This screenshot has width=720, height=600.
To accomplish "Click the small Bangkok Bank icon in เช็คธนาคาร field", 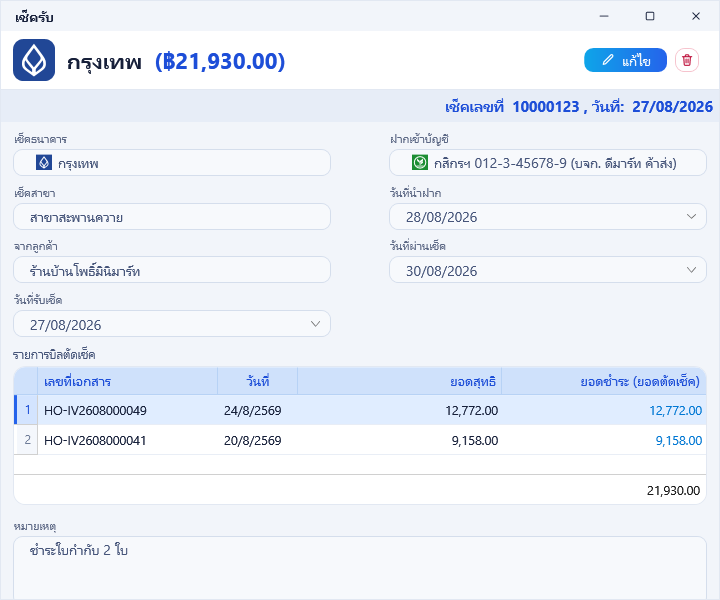I will click(x=44, y=163).
